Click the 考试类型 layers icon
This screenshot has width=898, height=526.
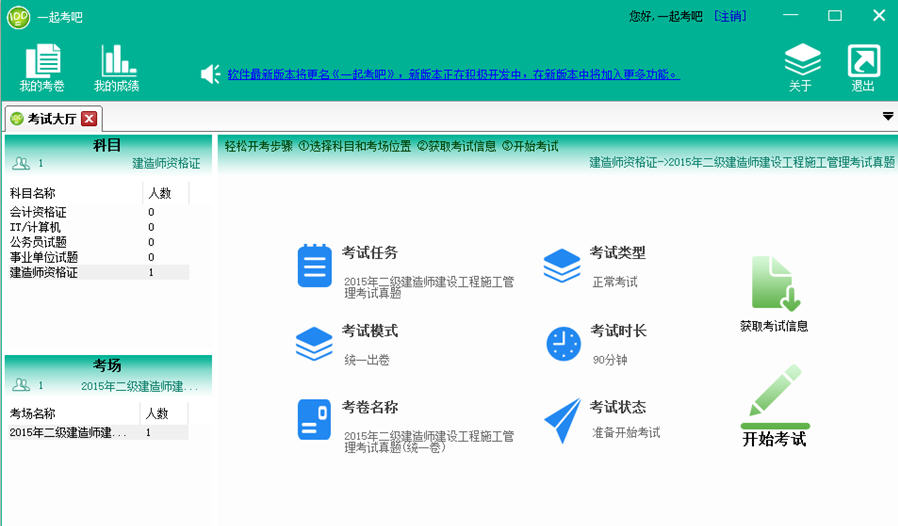pos(562,265)
